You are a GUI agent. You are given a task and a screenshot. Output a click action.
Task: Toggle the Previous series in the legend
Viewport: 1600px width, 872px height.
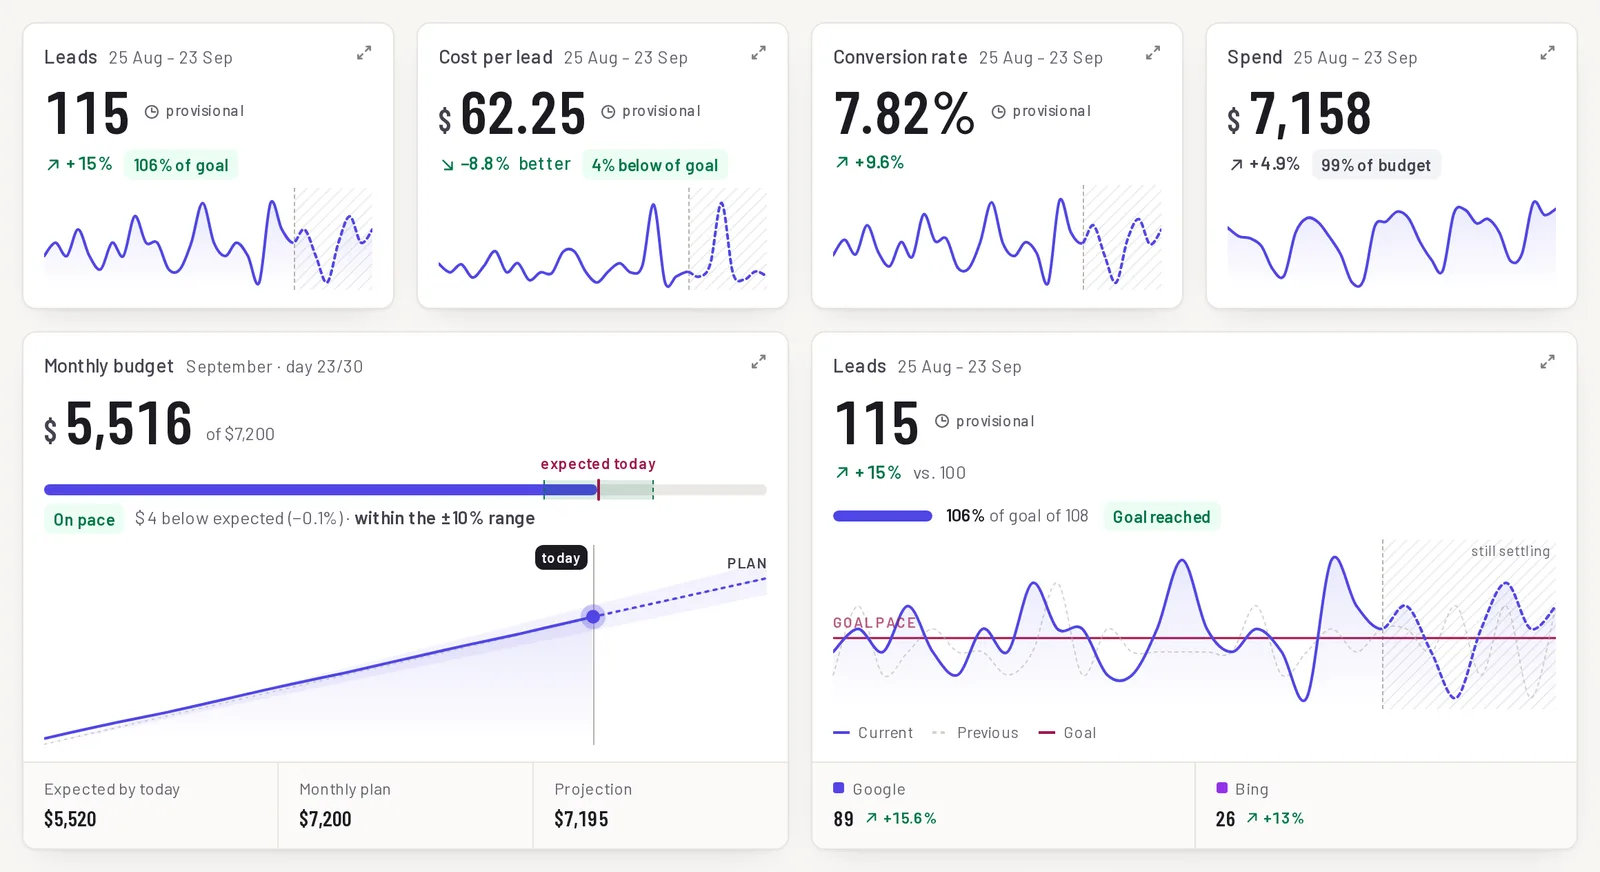click(x=975, y=733)
